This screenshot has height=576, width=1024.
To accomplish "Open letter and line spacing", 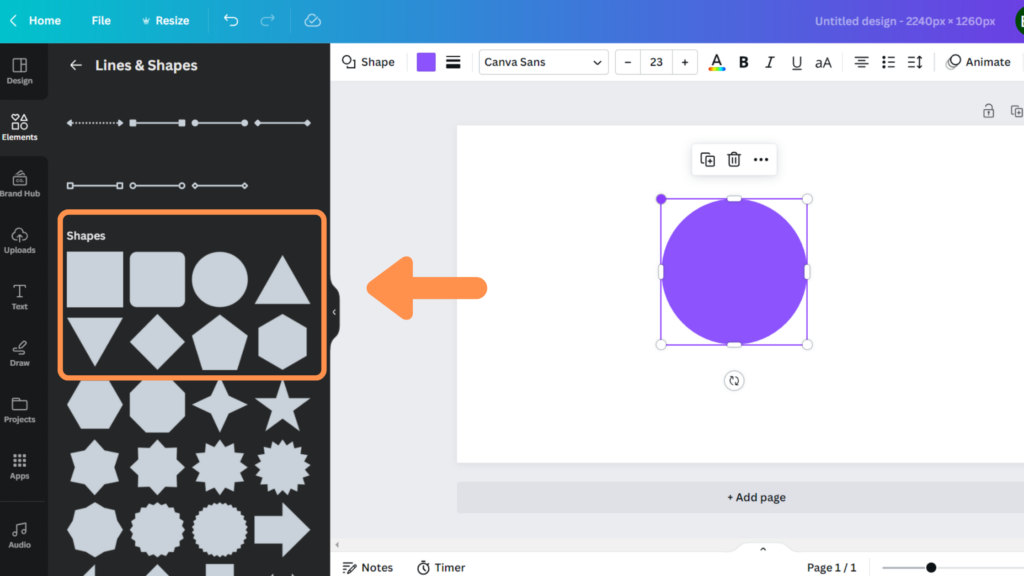I will [x=915, y=62].
